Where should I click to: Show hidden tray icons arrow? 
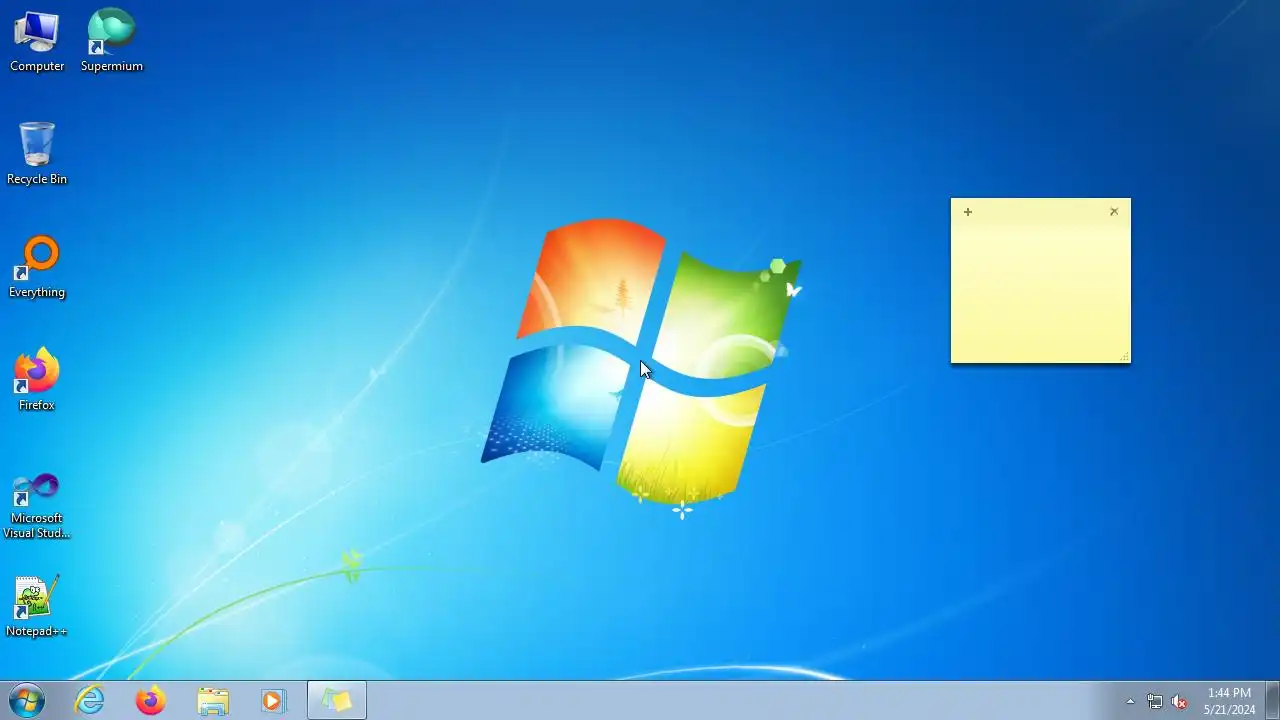[x=1130, y=701]
